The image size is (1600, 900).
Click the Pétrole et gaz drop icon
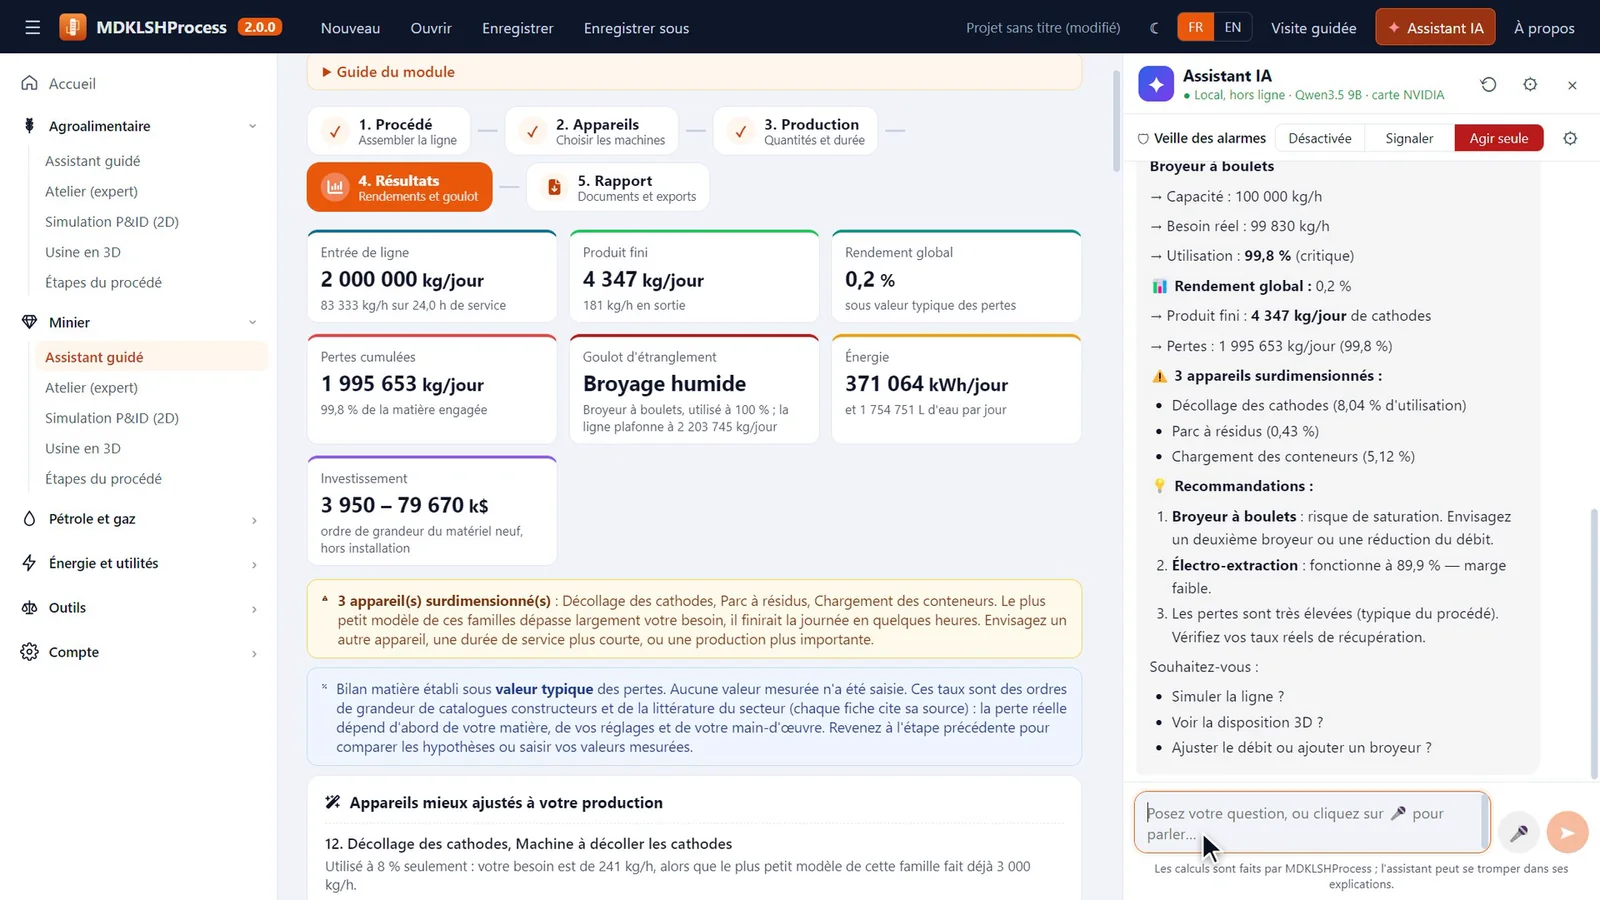point(30,518)
